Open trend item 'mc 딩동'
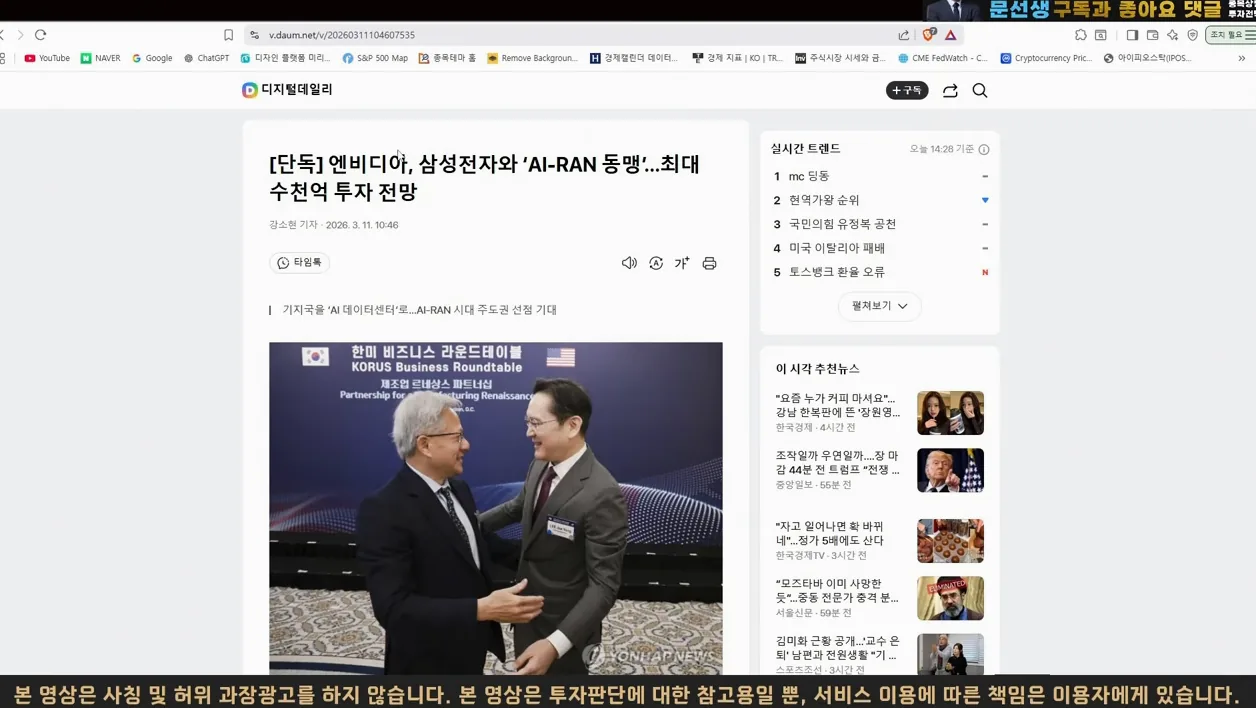Screen dimensions: 1256x708 [809, 176]
